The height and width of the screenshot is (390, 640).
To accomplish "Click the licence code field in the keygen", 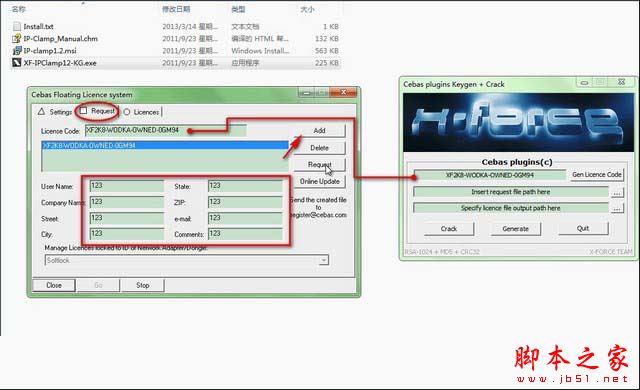I will 490,175.
